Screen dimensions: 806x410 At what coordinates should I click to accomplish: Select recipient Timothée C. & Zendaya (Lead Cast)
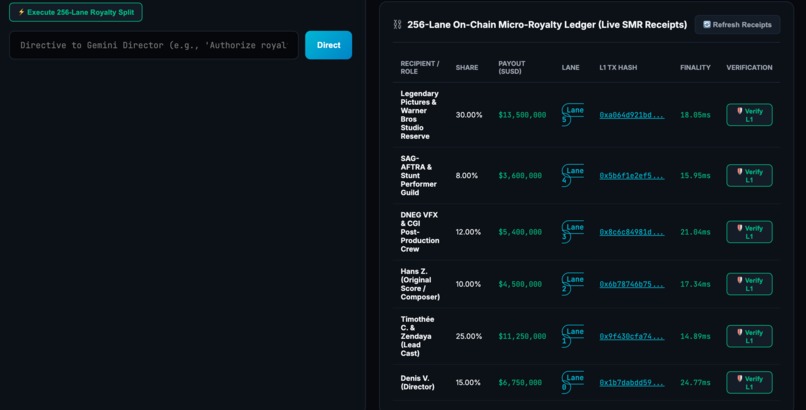pyautogui.click(x=417, y=337)
